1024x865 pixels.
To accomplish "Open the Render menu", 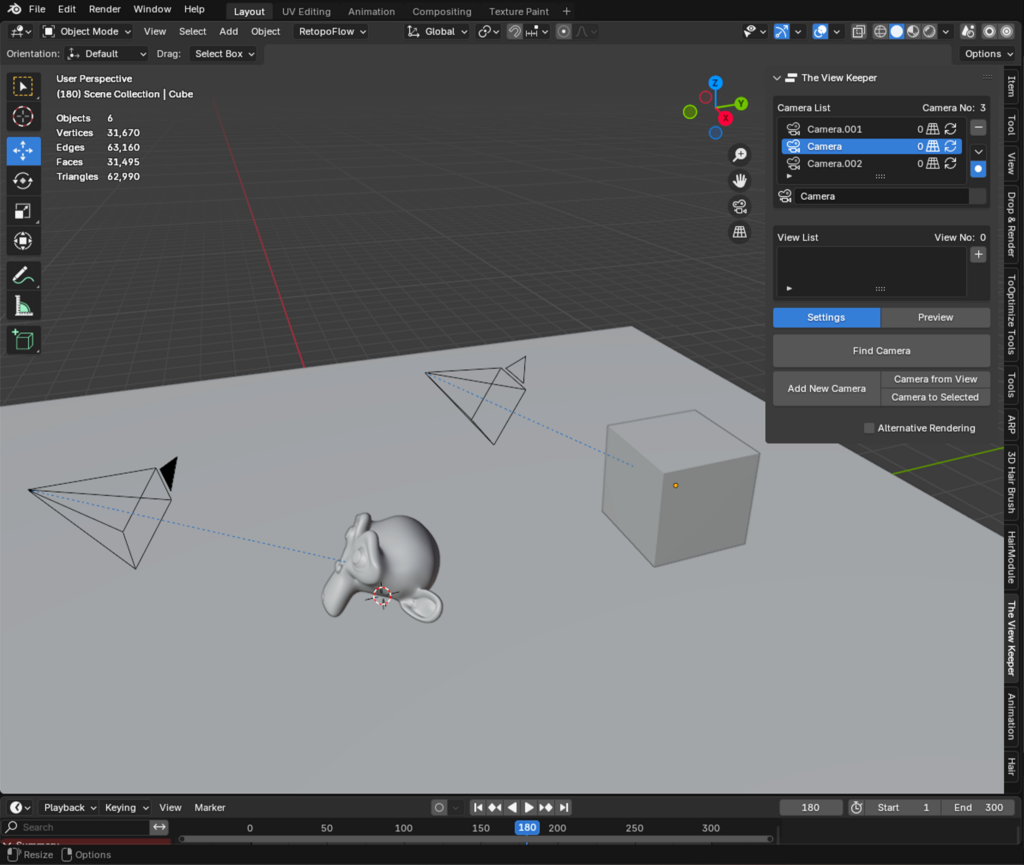I will [x=104, y=9].
